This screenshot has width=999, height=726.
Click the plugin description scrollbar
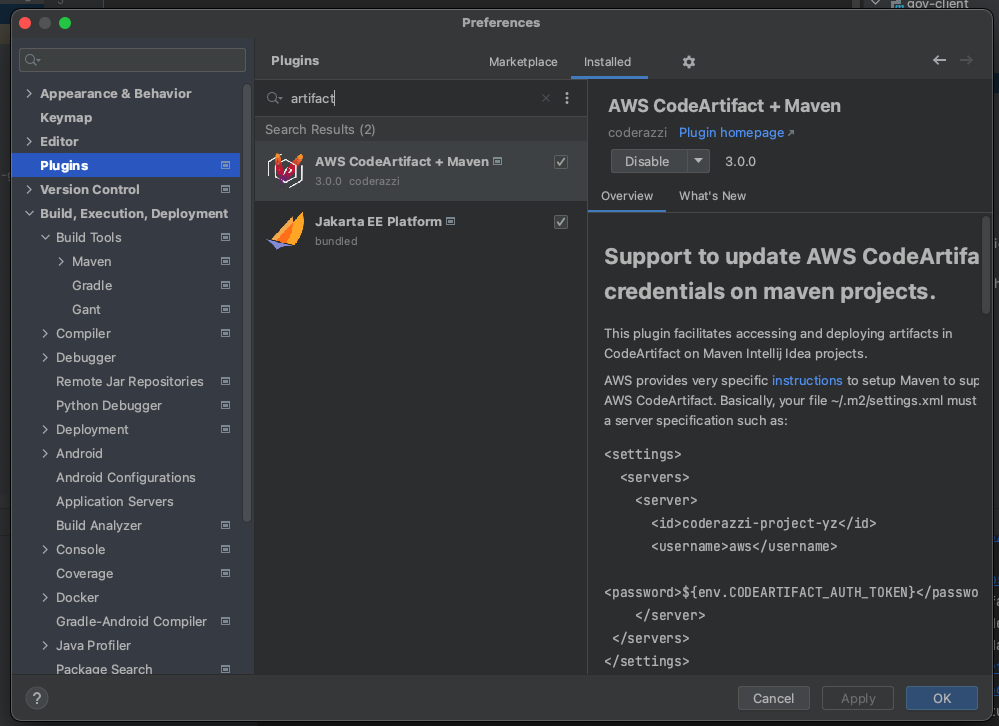(986, 264)
